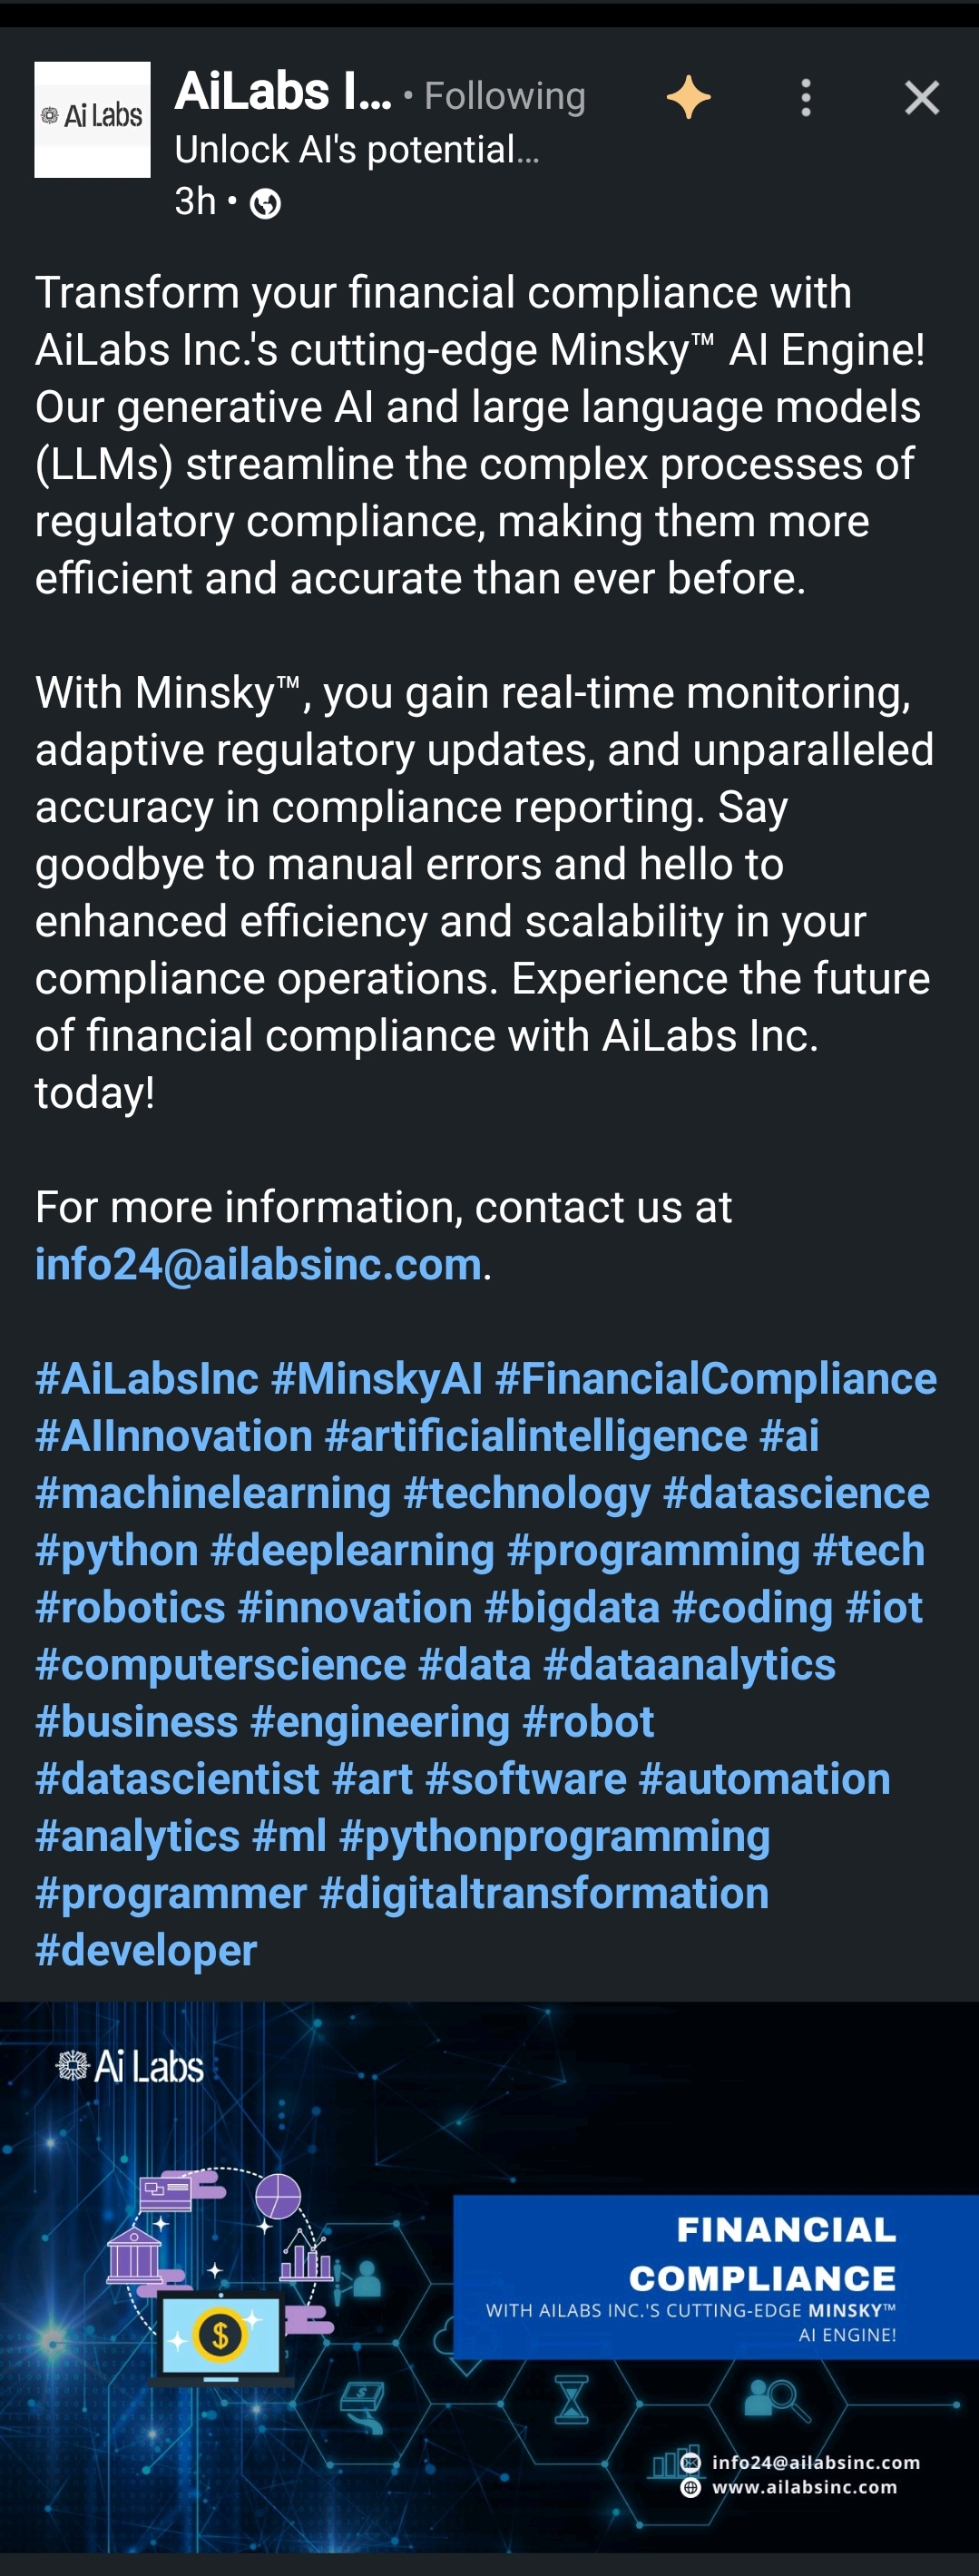Tap the #deeplearning hashtag
Image resolution: width=979 pixels, height=2576 pixels.
tap(353, 1550)
